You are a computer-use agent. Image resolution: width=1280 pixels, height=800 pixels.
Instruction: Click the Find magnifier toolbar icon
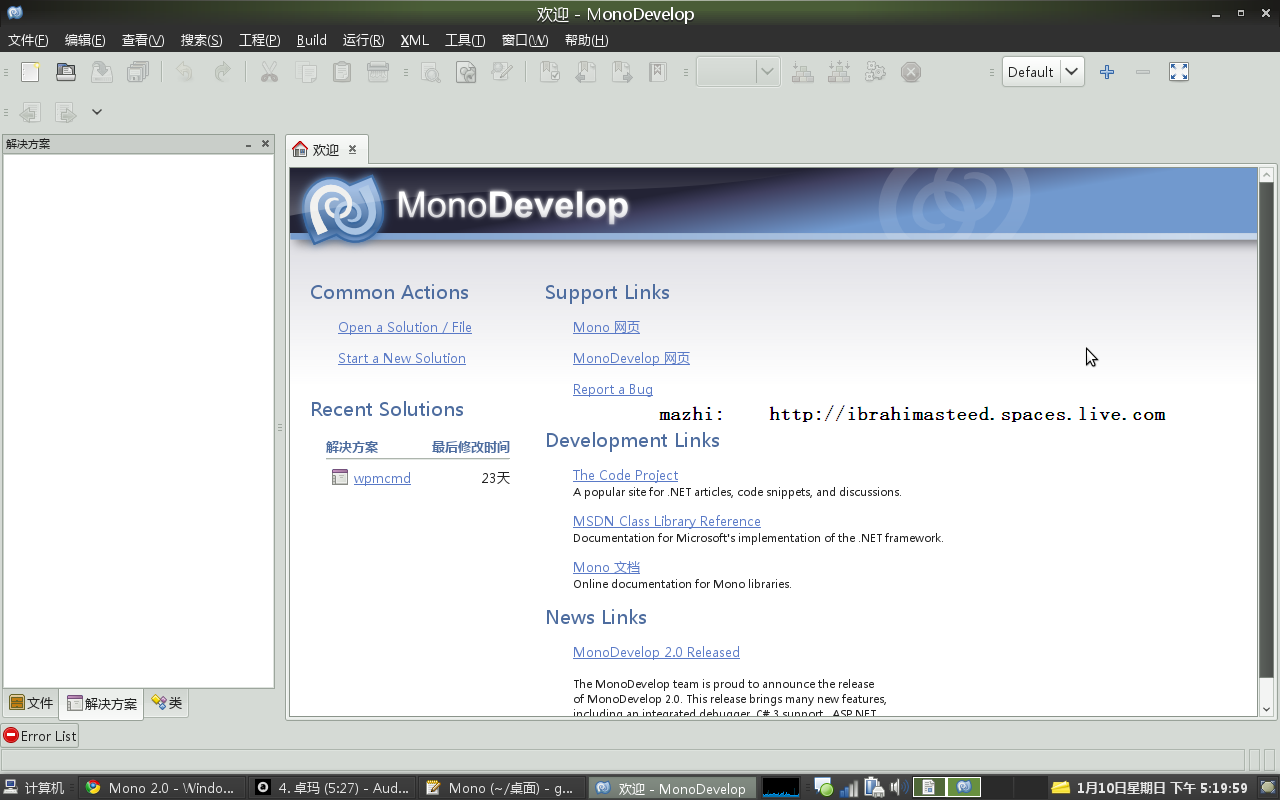[430, 72]
